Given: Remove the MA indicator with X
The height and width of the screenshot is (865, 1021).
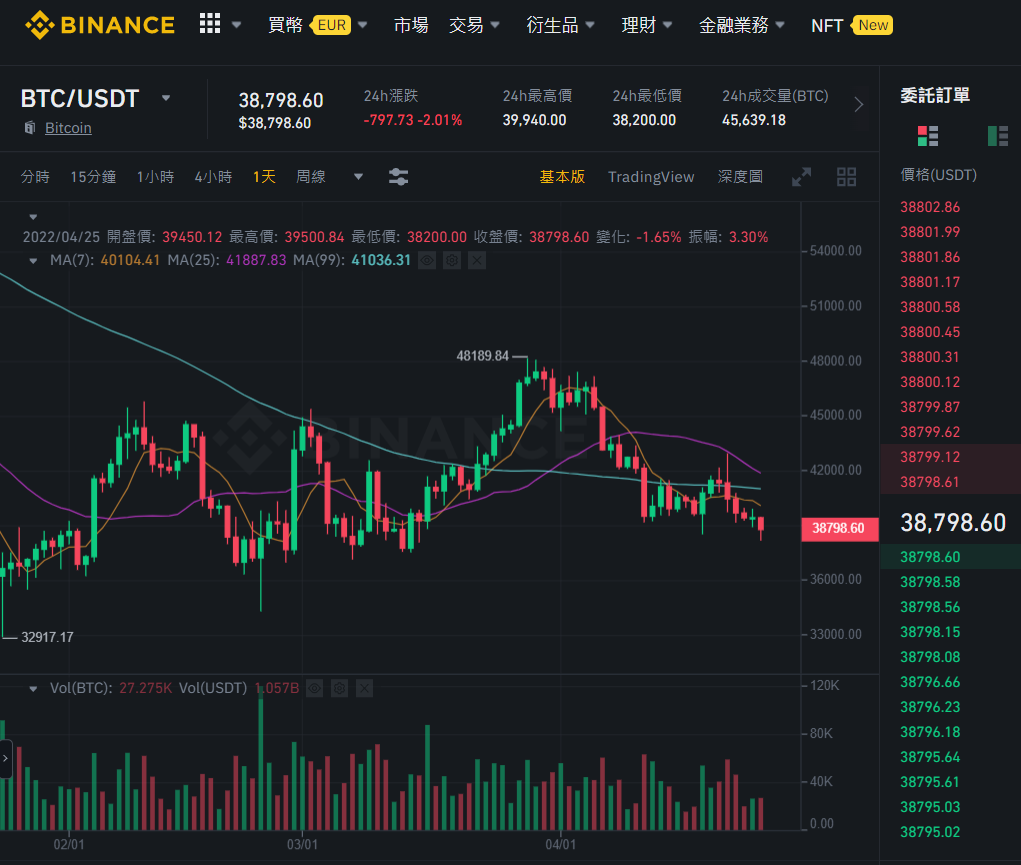Looking at the screenshot, I should pos(477,261).
